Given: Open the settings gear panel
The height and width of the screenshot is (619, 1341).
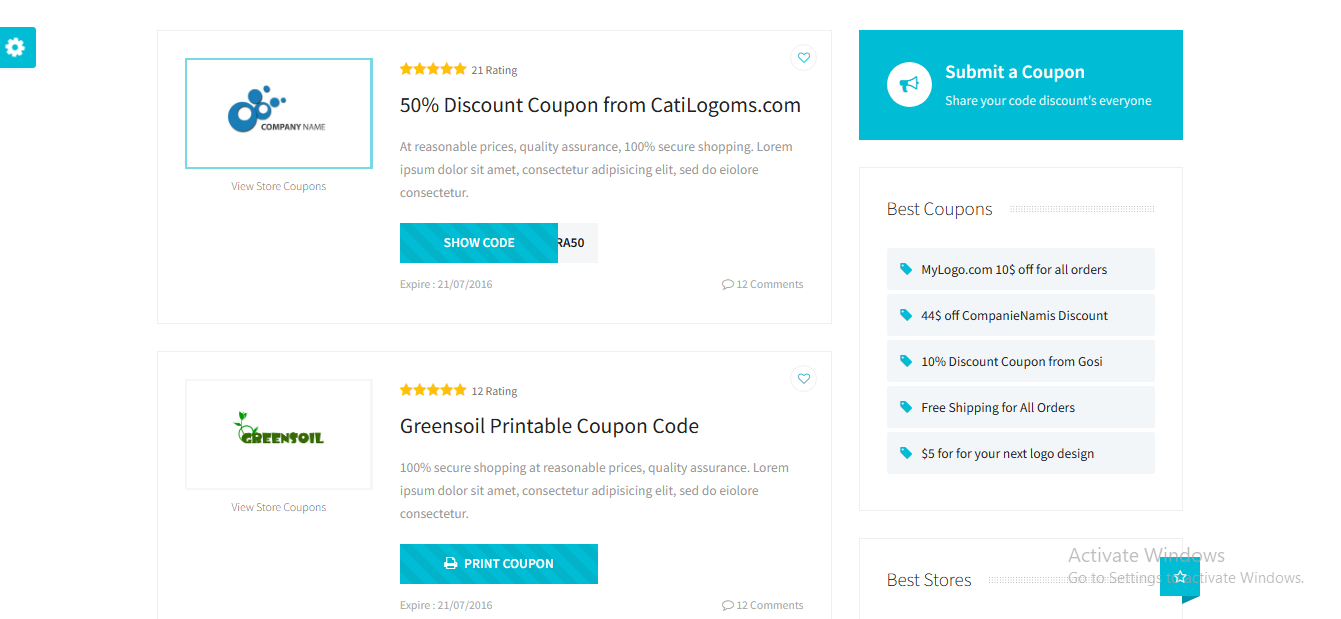Looking at the screenshot, I should [16, 47].
